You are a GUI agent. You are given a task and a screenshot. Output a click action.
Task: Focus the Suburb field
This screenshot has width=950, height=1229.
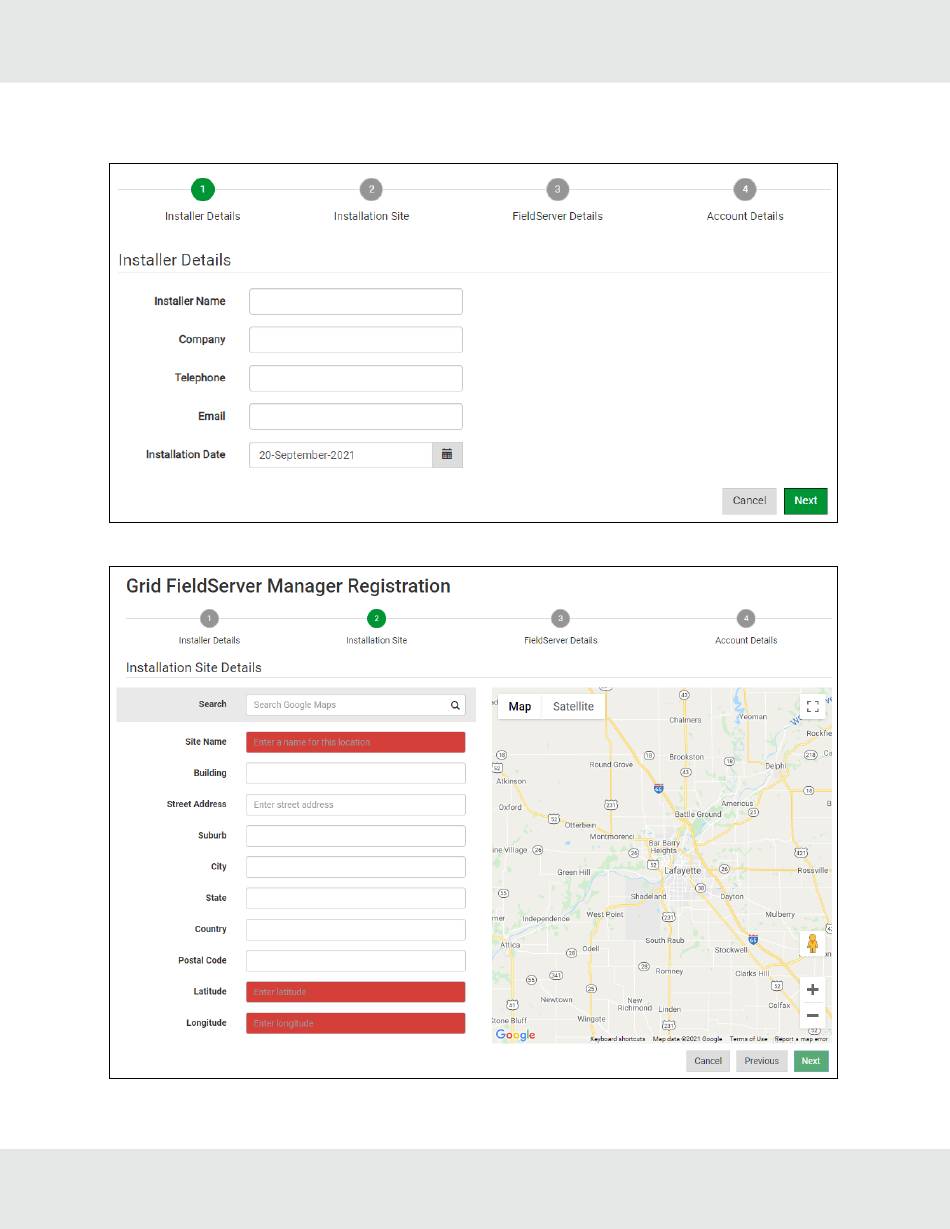coord(356,836)
